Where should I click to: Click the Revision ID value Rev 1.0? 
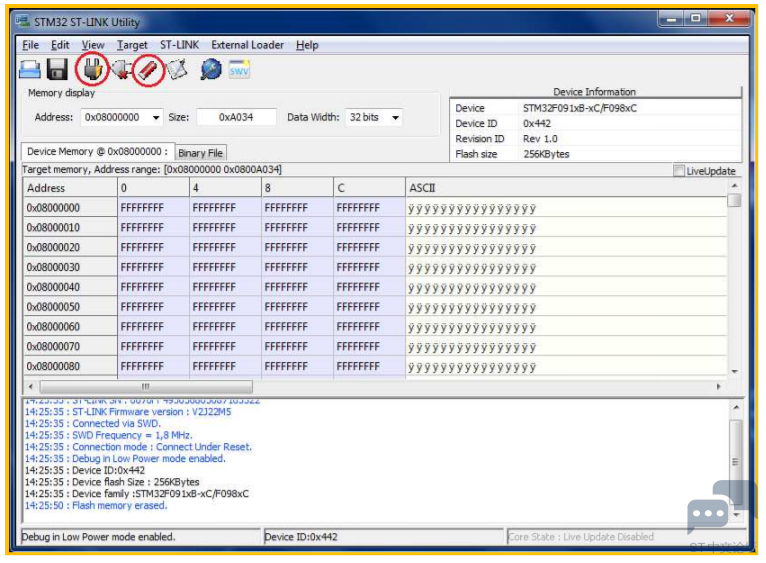(540, 139)
